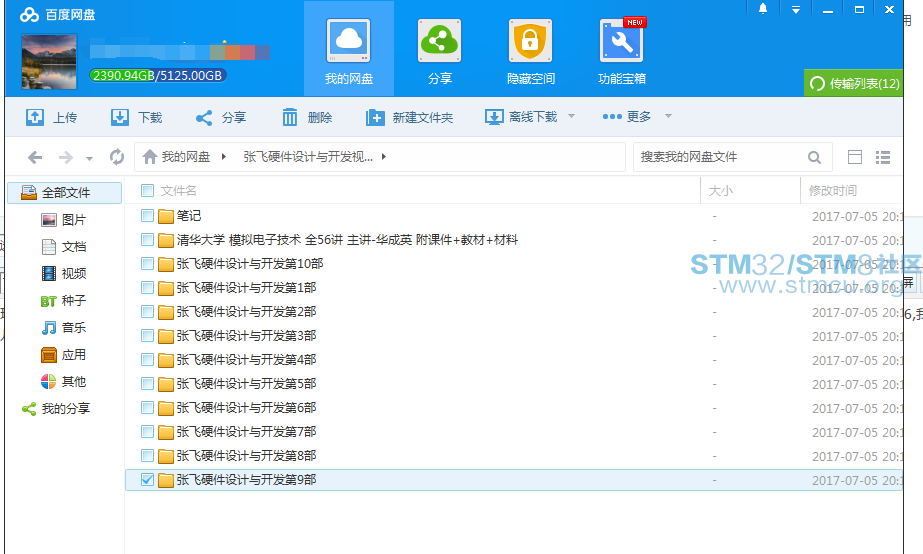
Task: Check the box for 笔记 folder
Action: 147,216
